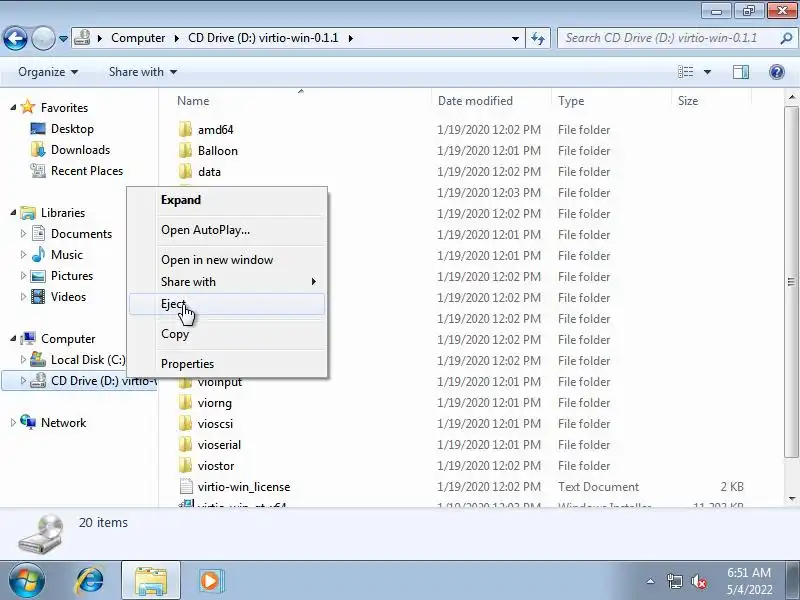
Task: Click the refresh button beside address bar
Action: (538, 38)
